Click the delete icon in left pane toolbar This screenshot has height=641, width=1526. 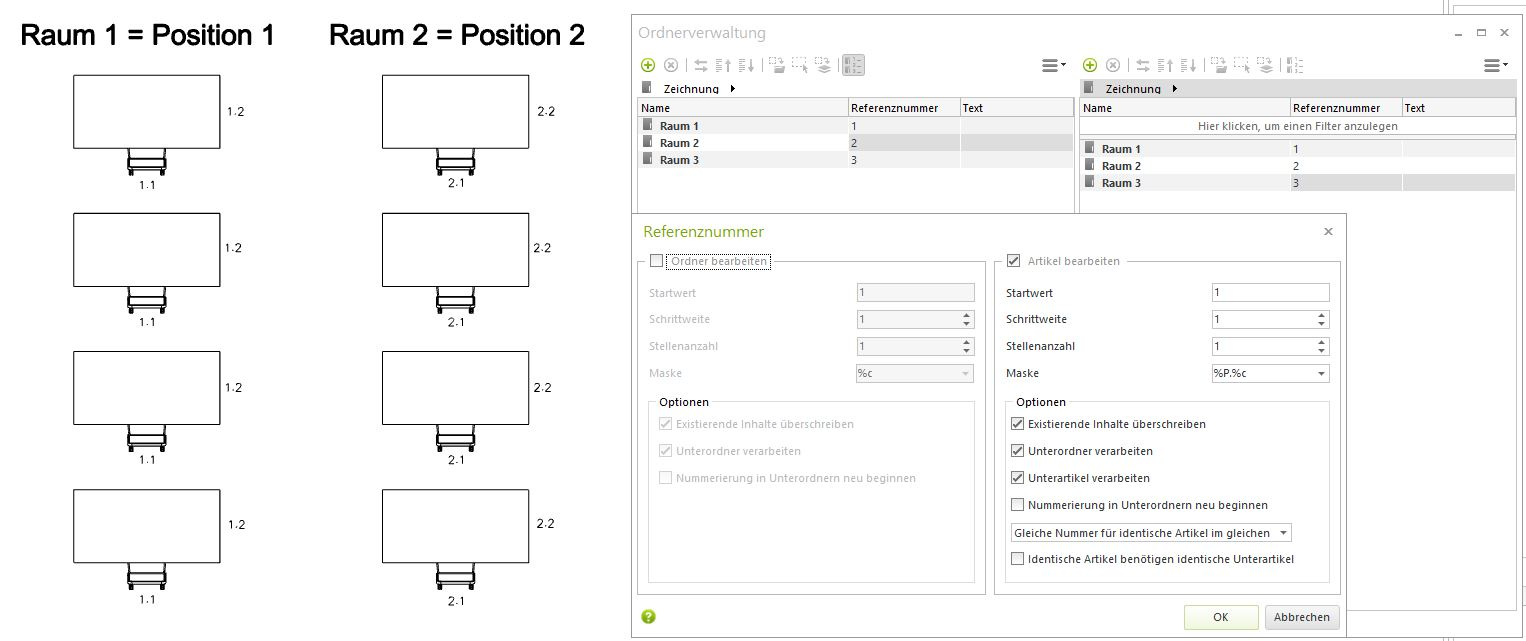671,65
